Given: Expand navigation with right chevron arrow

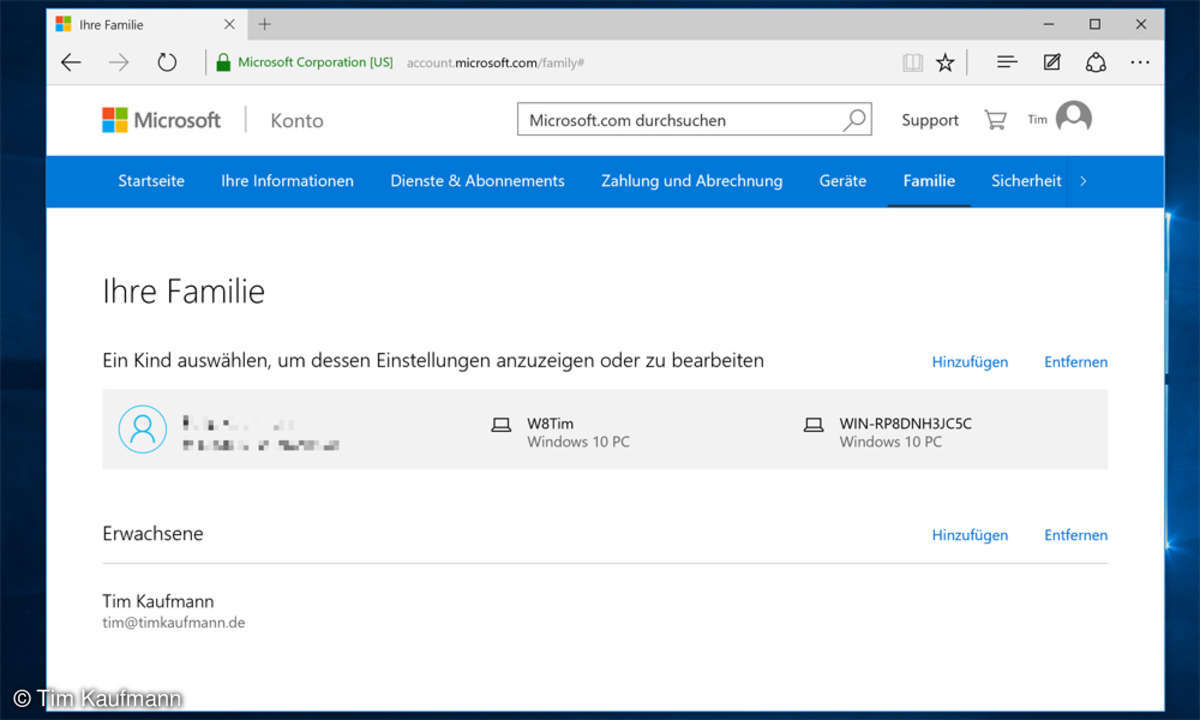Looking at the screenshot, I should pos(1083,181).
